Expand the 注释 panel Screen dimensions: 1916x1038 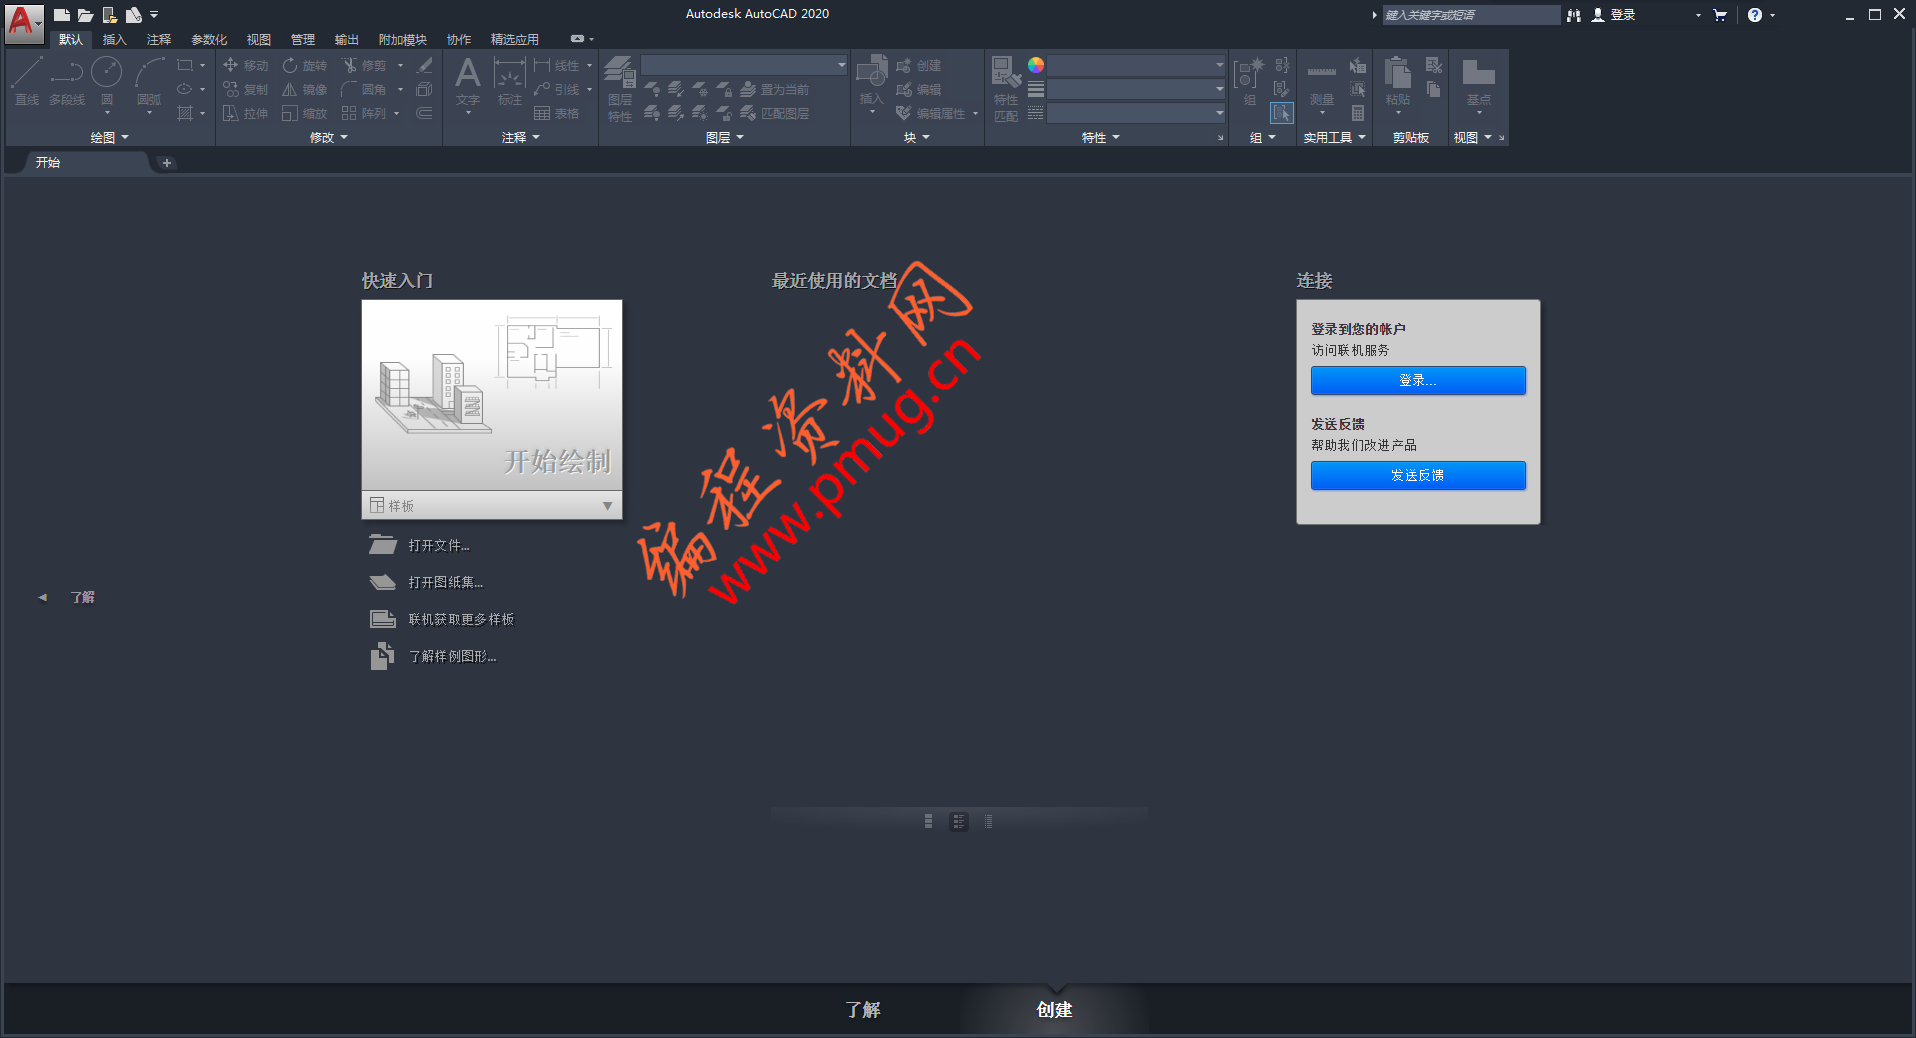point(521,137)
